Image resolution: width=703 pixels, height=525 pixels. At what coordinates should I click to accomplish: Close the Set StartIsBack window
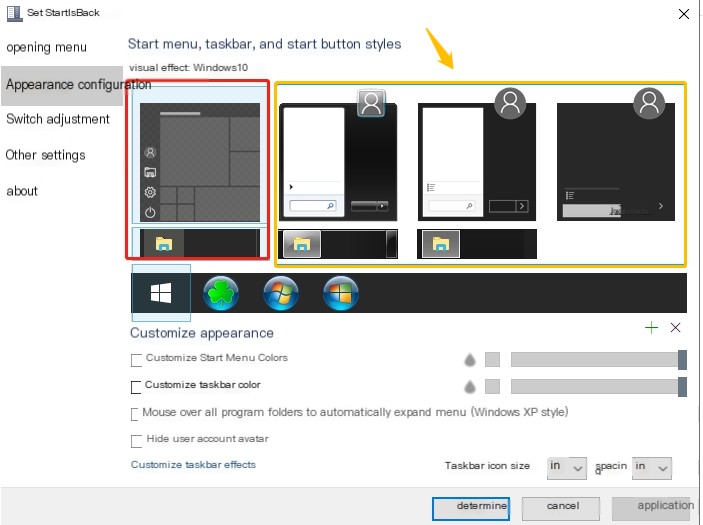pos(684,14)
